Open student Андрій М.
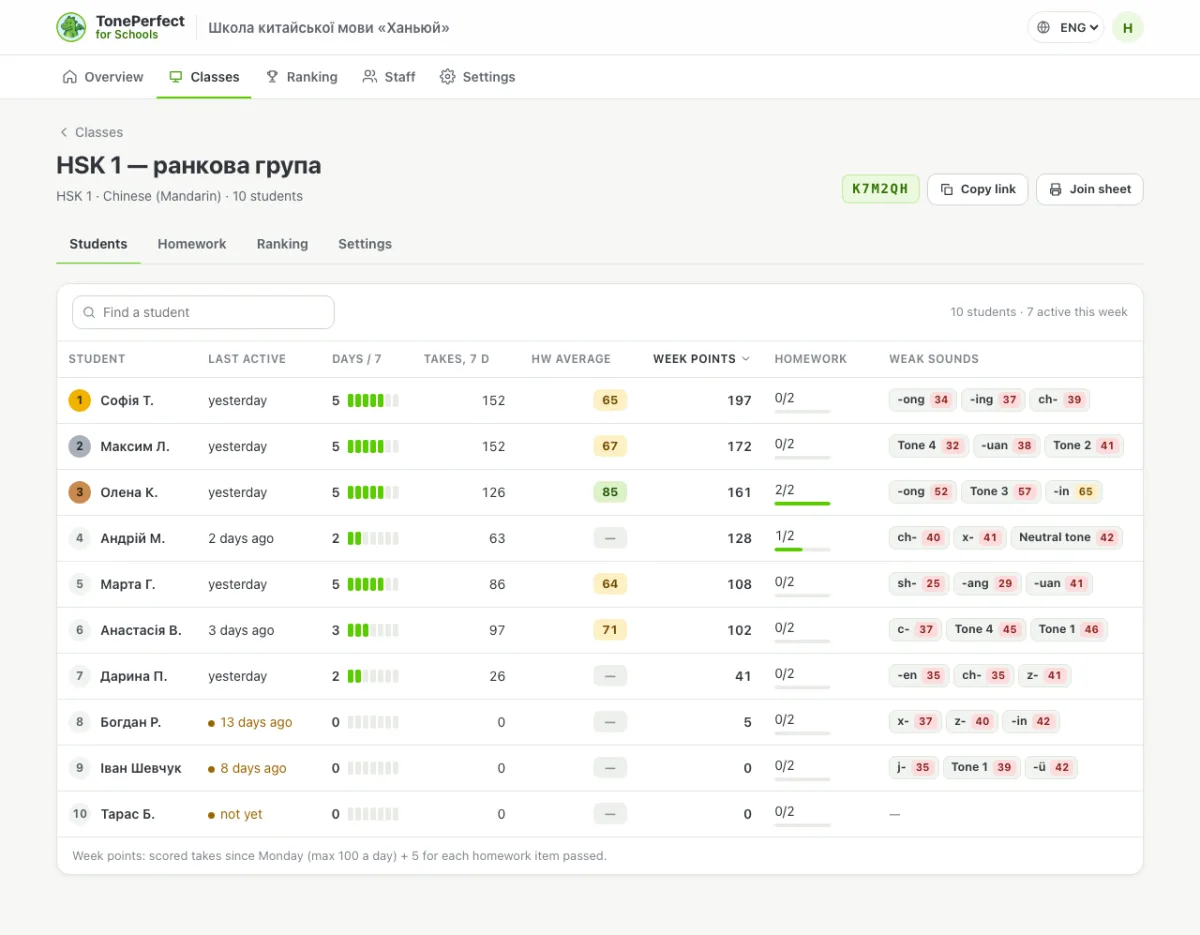 click(x=133, y=538)
